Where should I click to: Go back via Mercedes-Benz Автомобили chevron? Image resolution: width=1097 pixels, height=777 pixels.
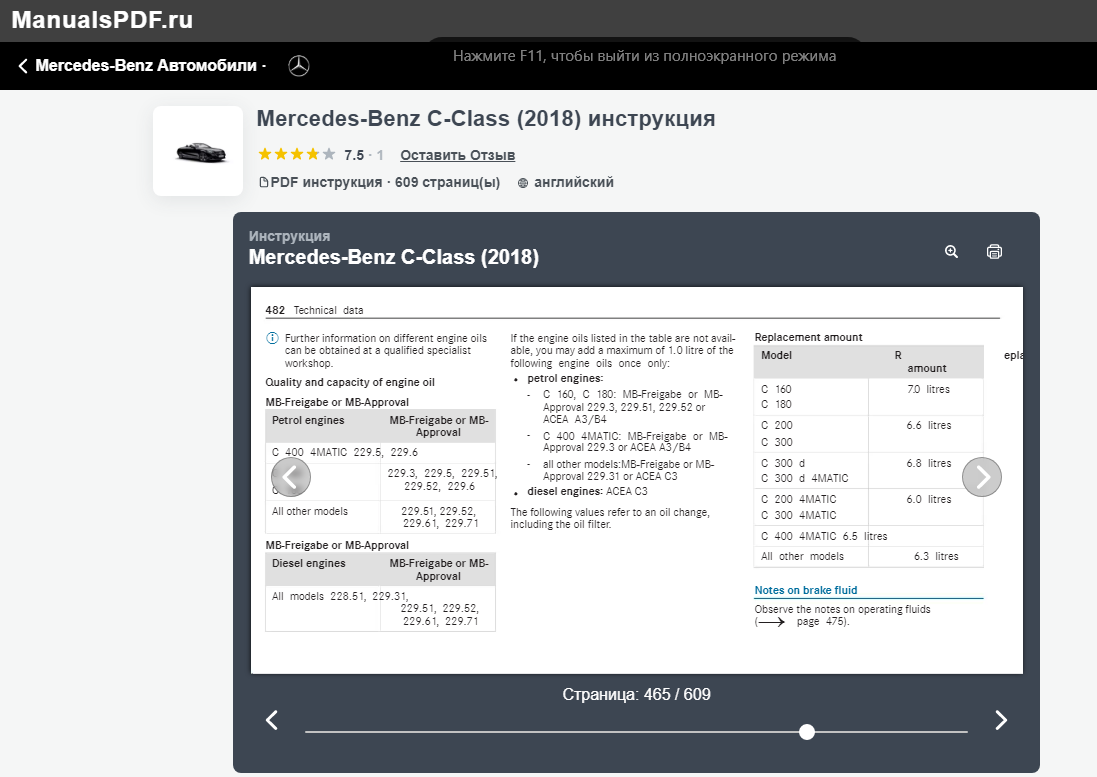[x=22, y=66]
